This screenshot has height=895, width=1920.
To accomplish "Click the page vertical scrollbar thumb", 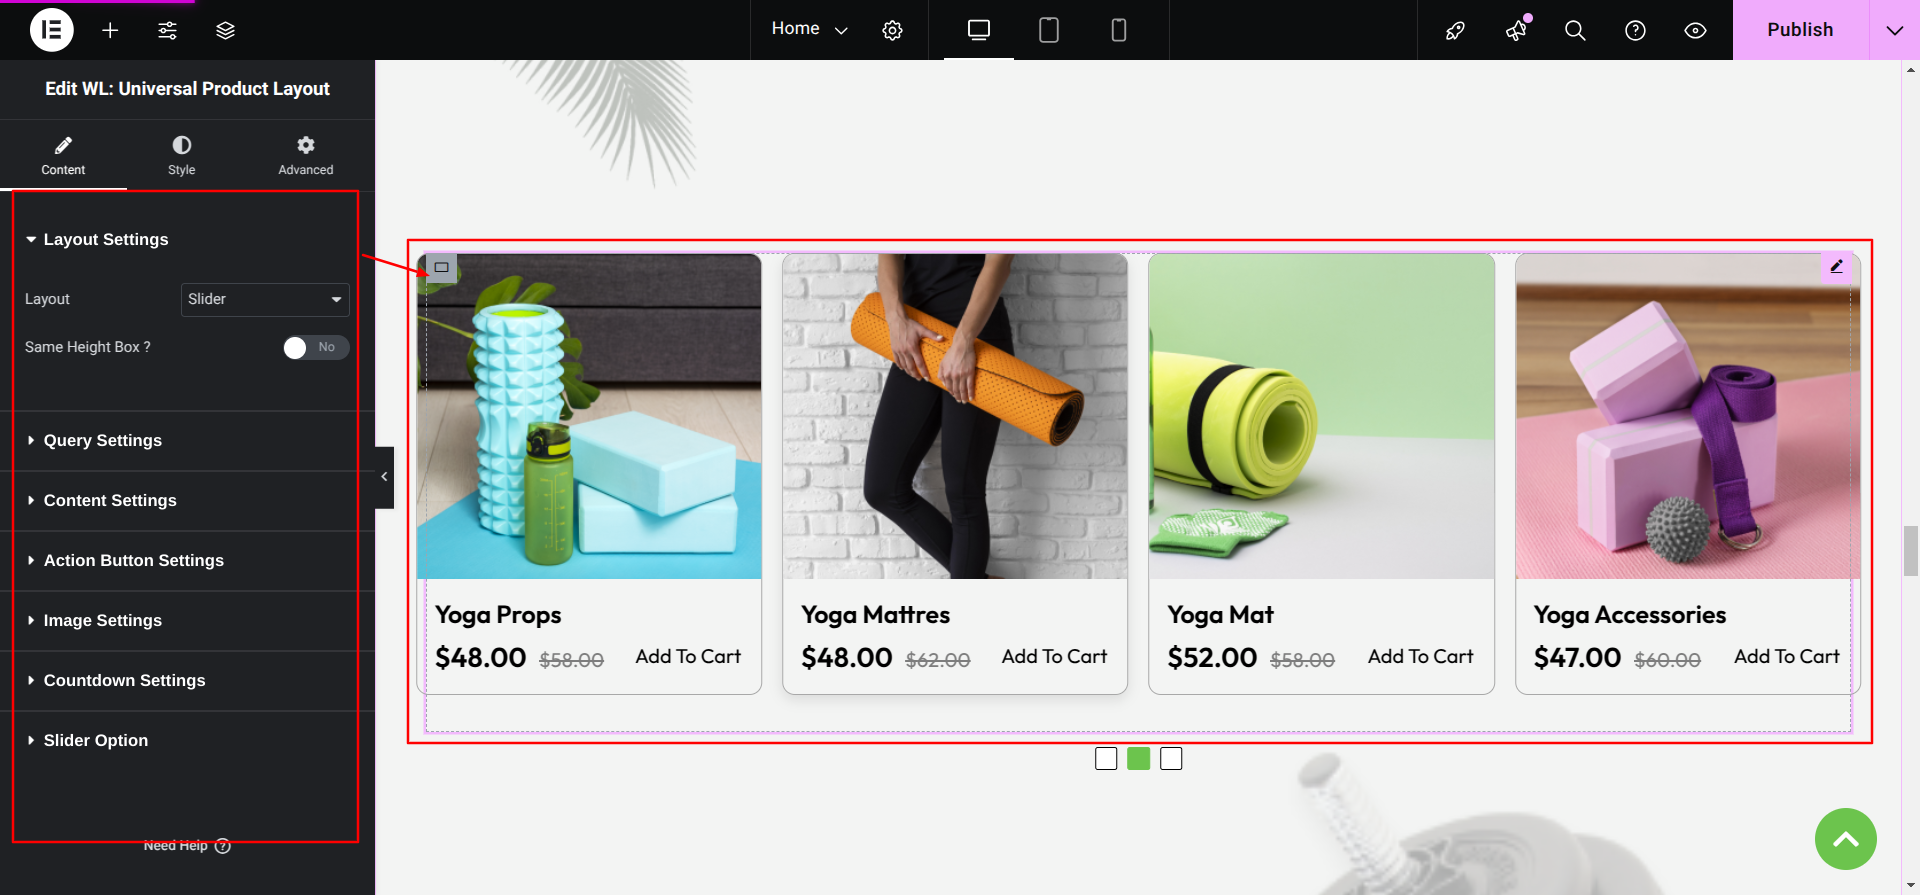I will tap(1910, 550).
